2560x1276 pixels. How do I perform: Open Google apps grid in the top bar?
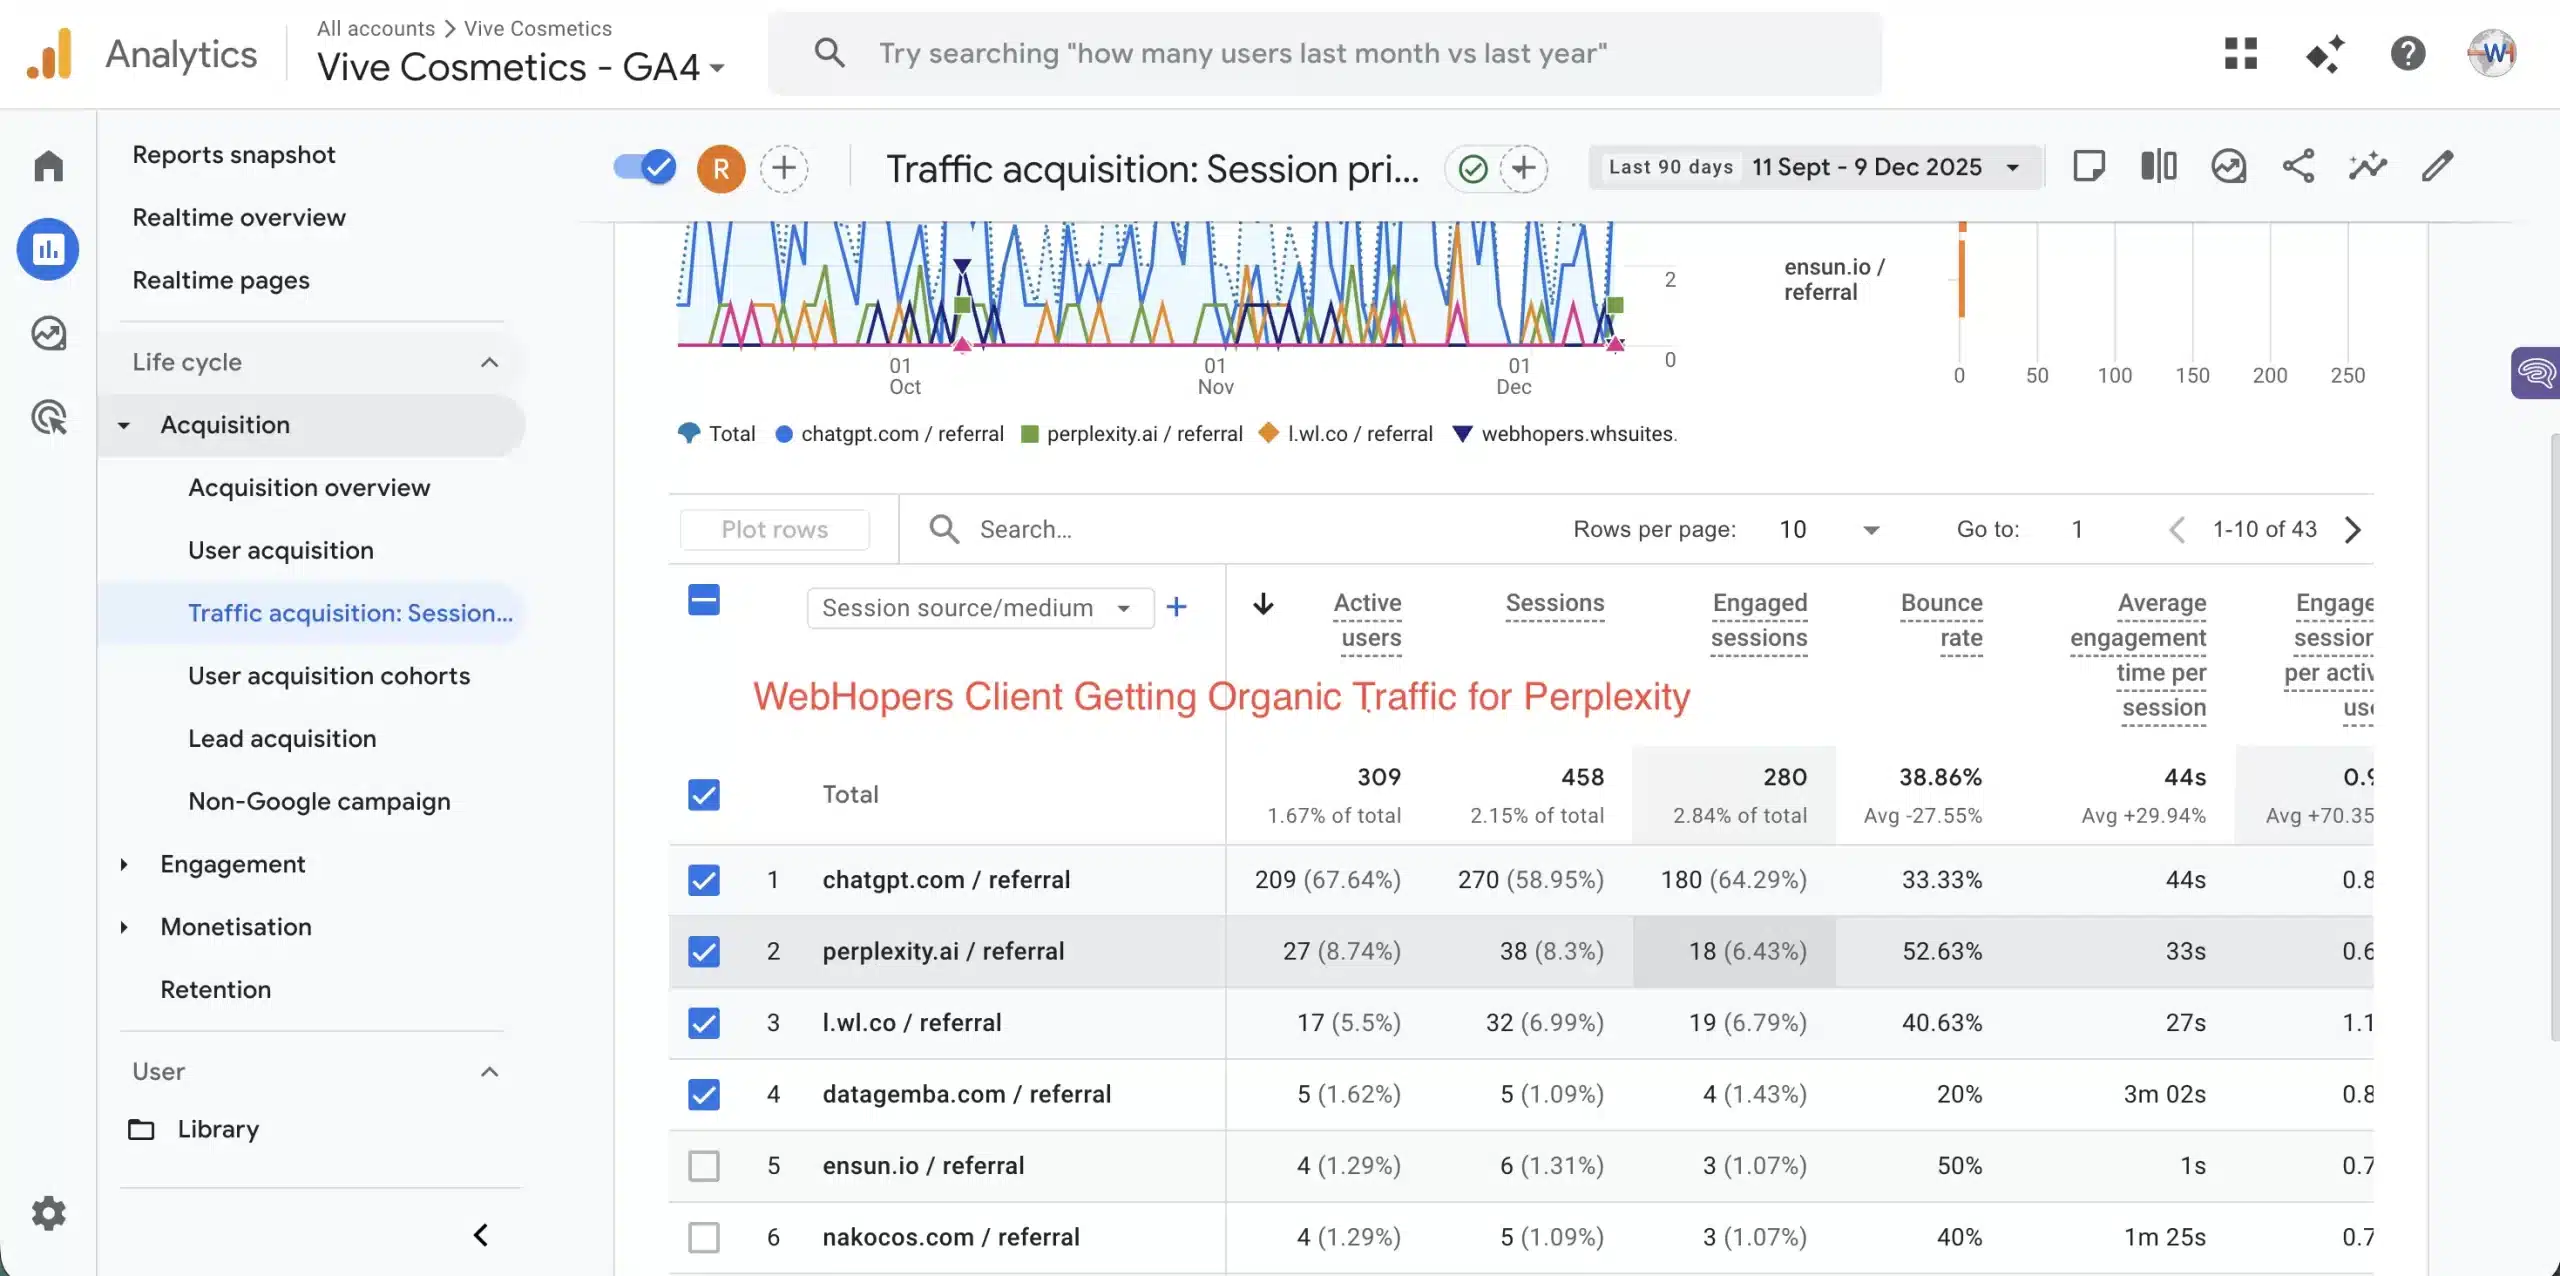pyautogui.click(x=2241, y=53)
